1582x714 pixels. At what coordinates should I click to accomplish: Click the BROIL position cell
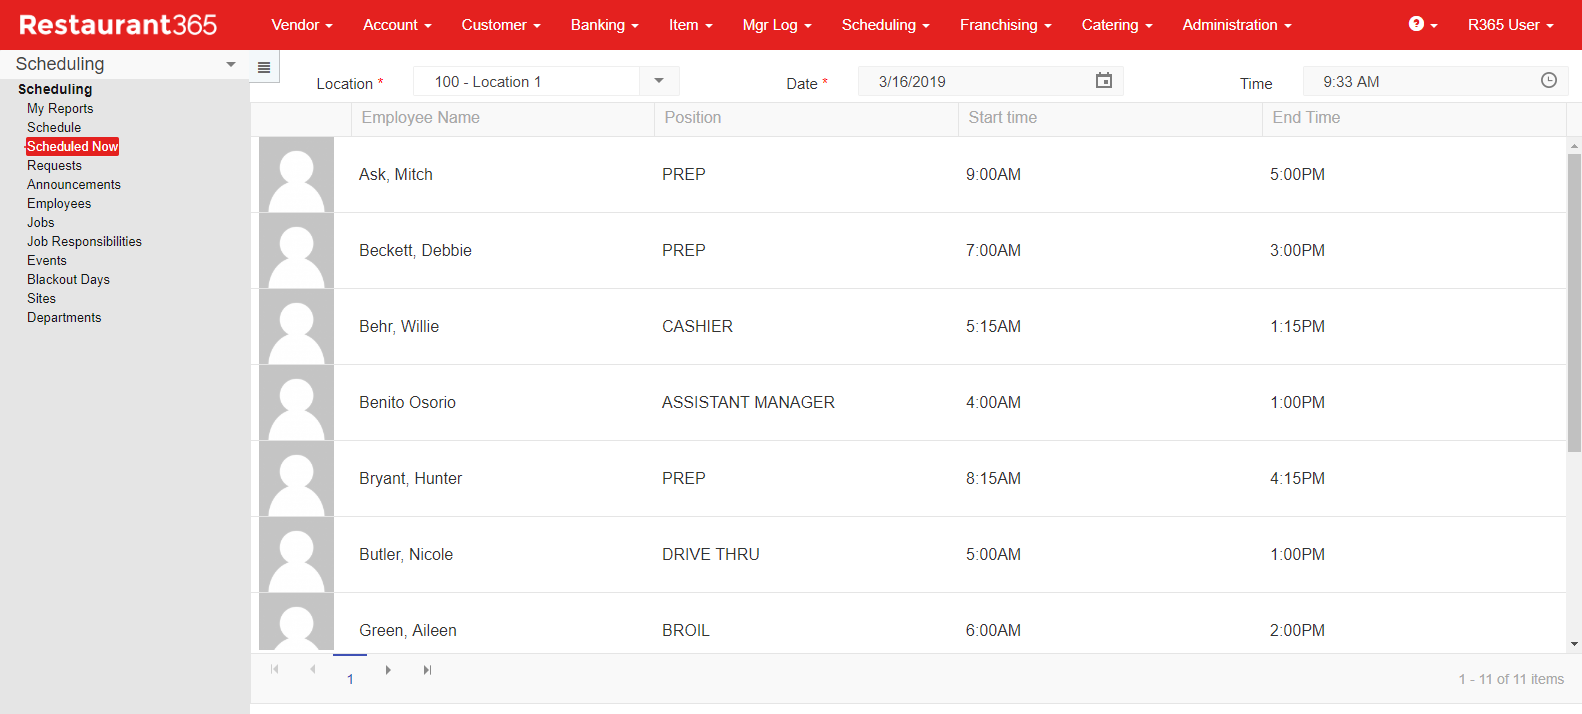click(x=686, y=631)
